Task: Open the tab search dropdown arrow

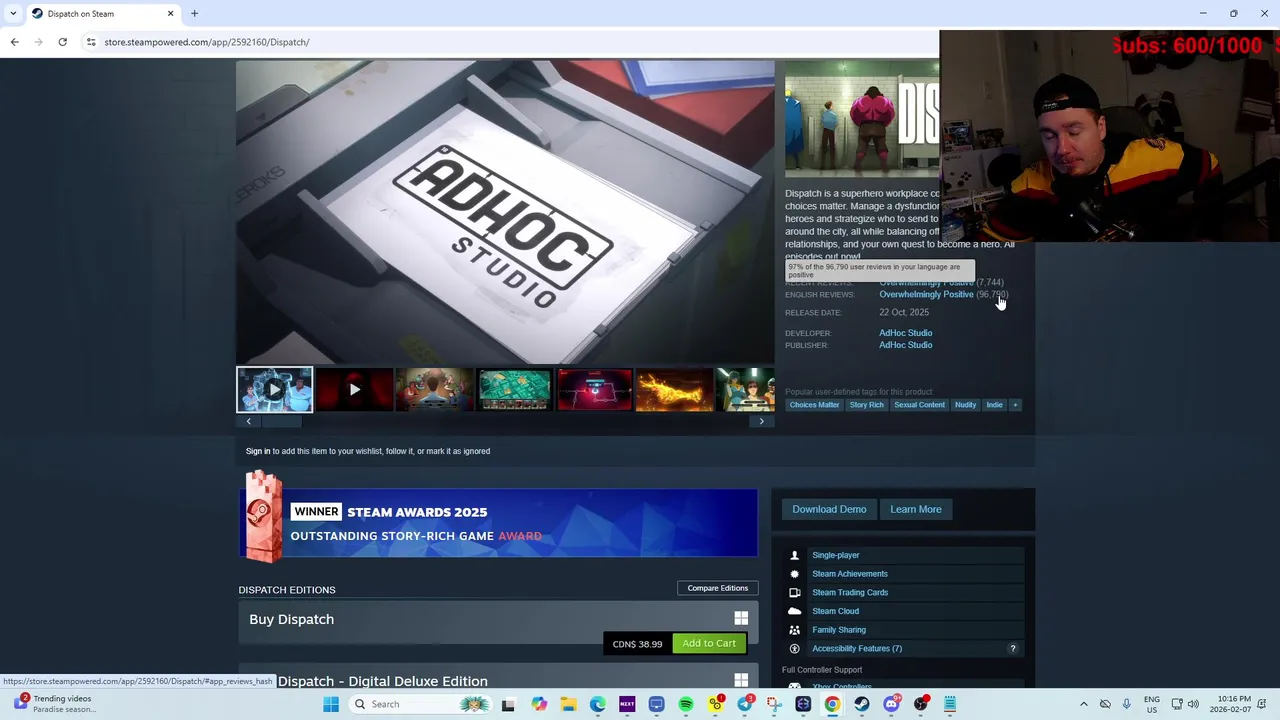Action: coord(13,14)
